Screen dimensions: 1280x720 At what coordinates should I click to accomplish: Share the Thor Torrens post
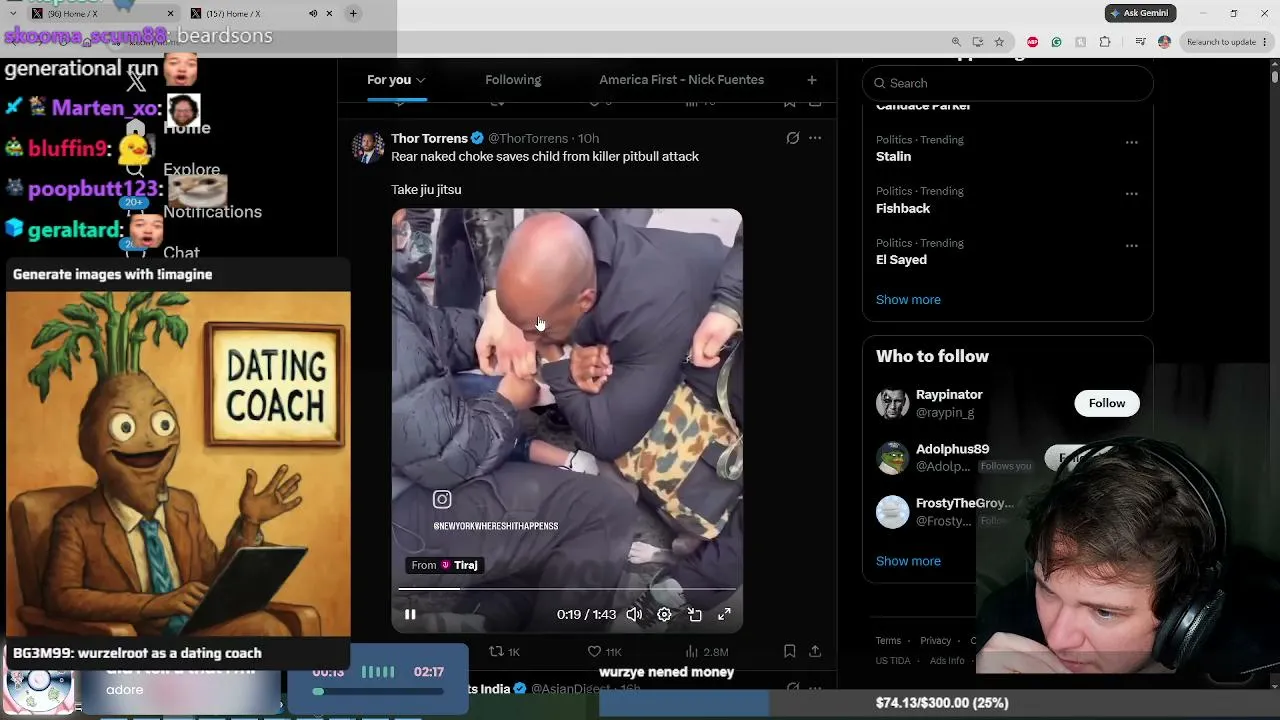(x=815, y=651)
